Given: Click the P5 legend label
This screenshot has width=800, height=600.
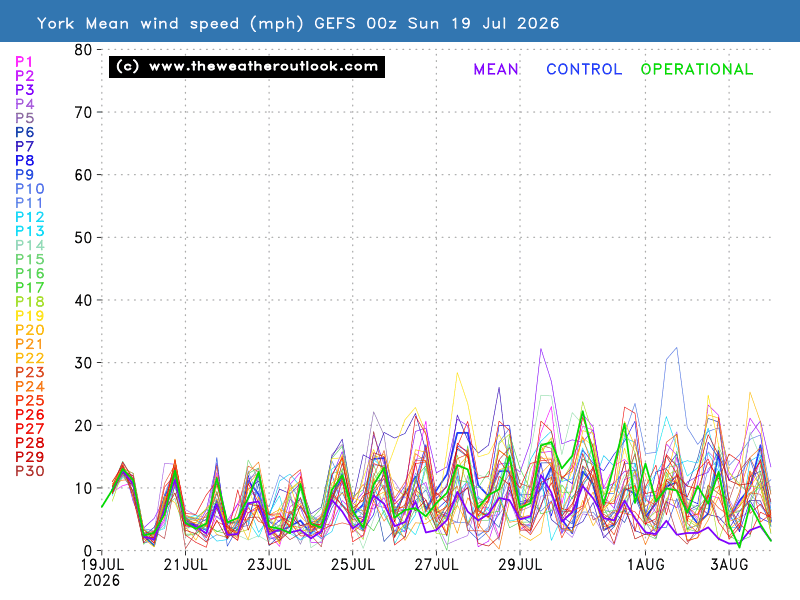Looking at the screenshot, I should click(x=24, y=118).
